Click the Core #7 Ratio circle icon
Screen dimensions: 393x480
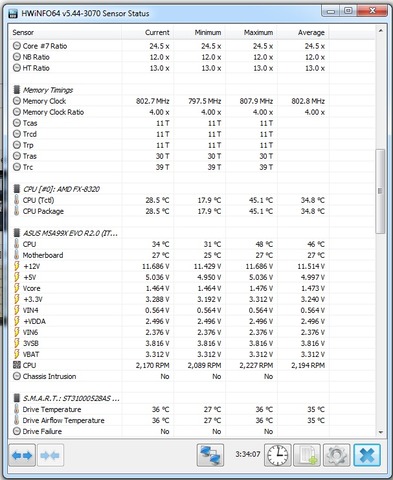pyautogui.click(x=17, y=46)
